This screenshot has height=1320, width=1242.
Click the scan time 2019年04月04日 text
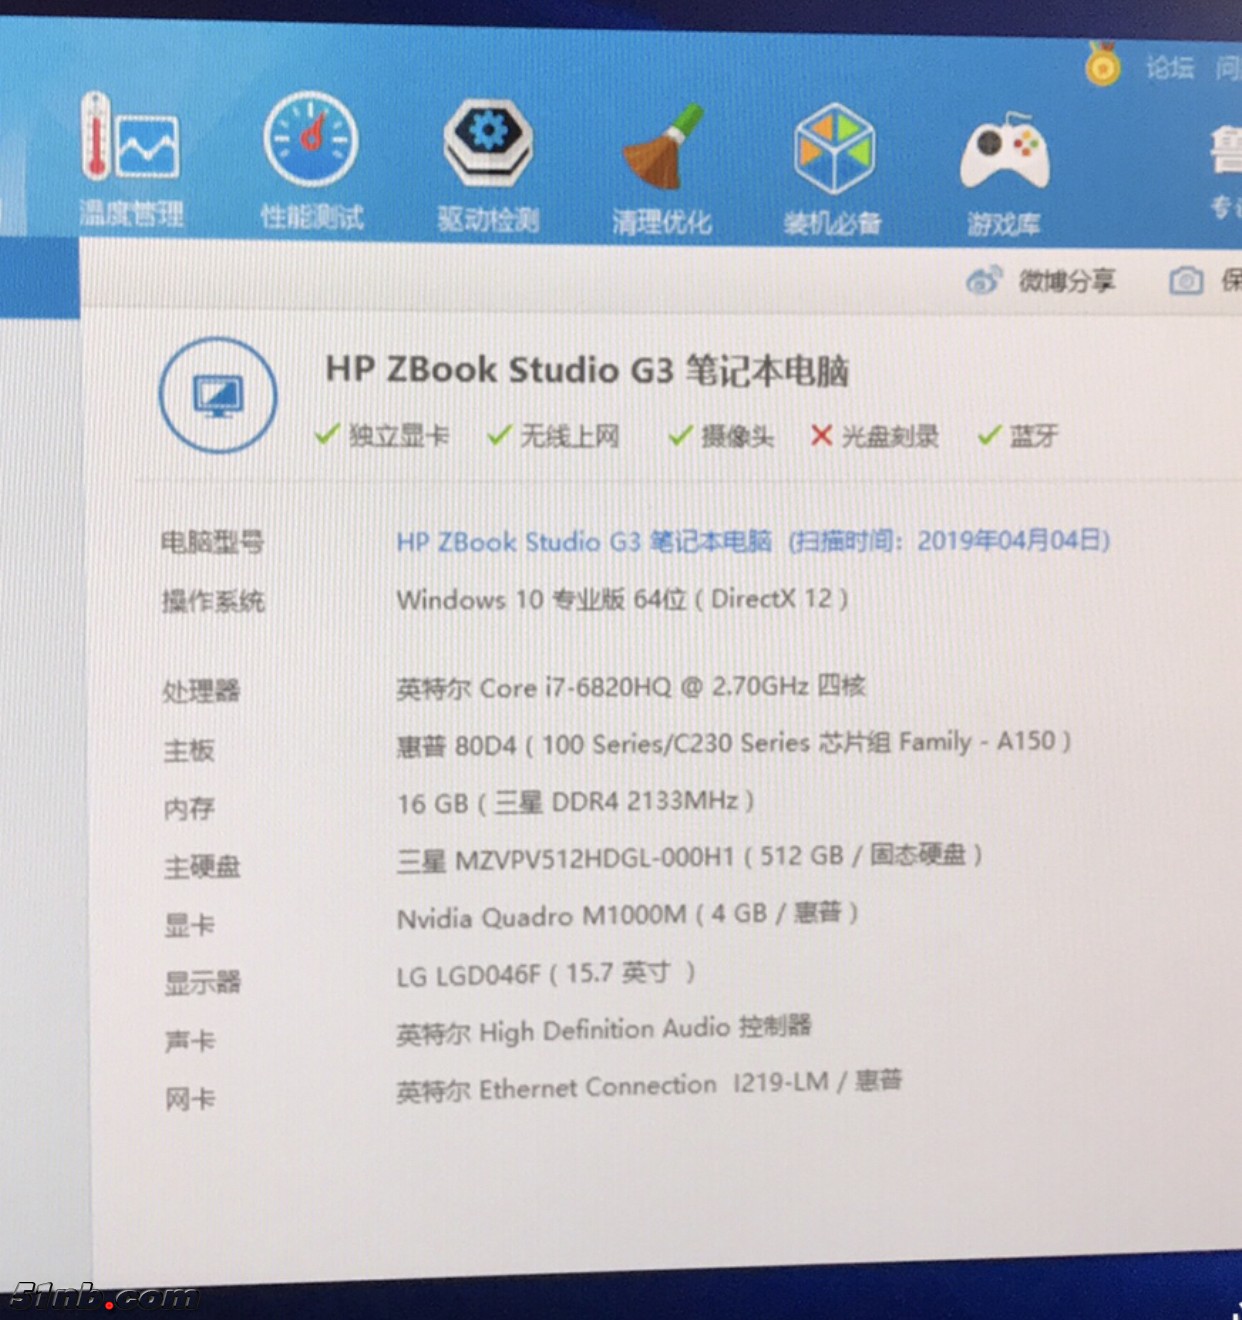click(1012, 539)
